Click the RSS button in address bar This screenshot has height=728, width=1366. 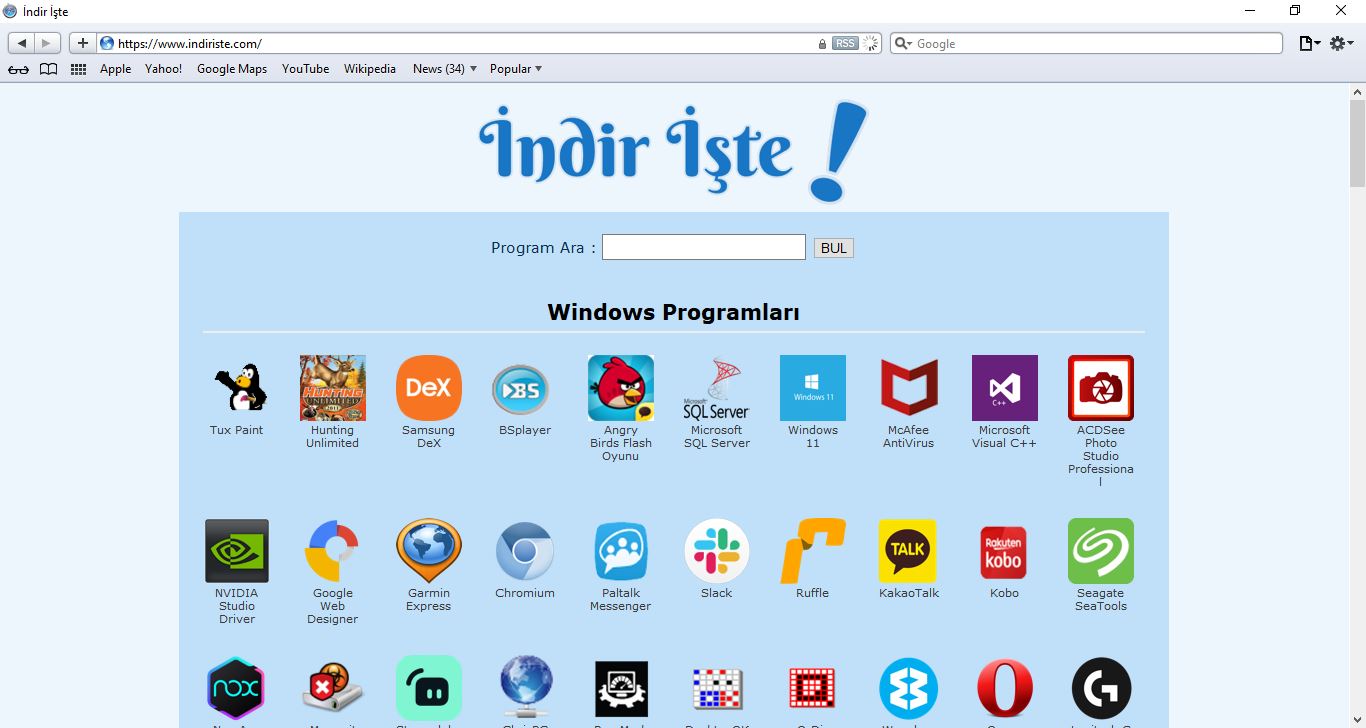click(845, 44)
